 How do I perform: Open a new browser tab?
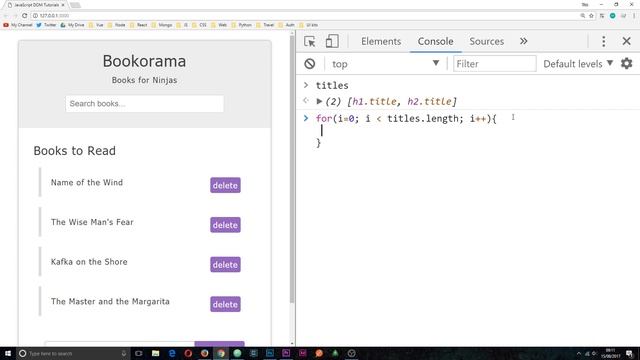tap(75, 5)
